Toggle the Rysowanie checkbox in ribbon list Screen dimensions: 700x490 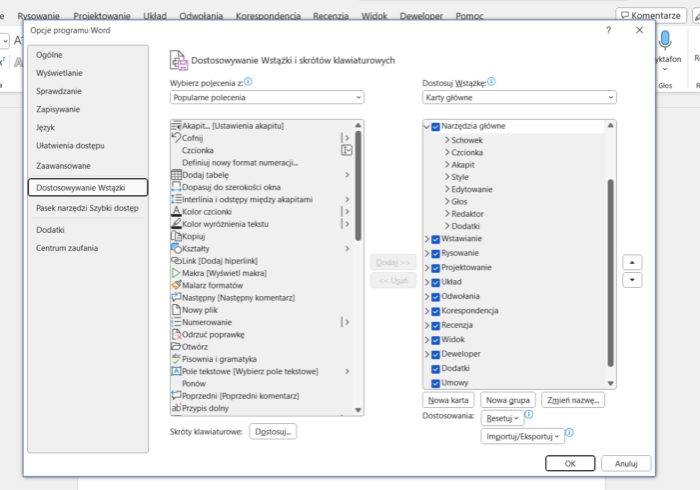tap(435, 253)
